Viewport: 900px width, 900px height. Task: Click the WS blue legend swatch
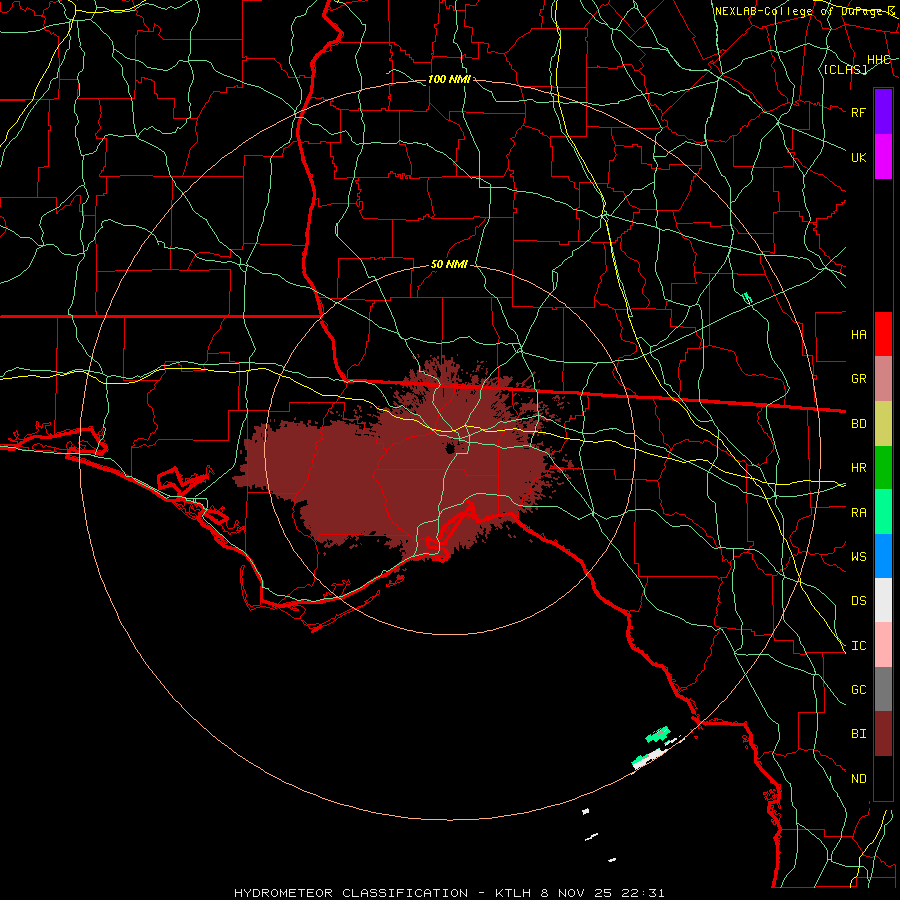click(x=883, y=556)
